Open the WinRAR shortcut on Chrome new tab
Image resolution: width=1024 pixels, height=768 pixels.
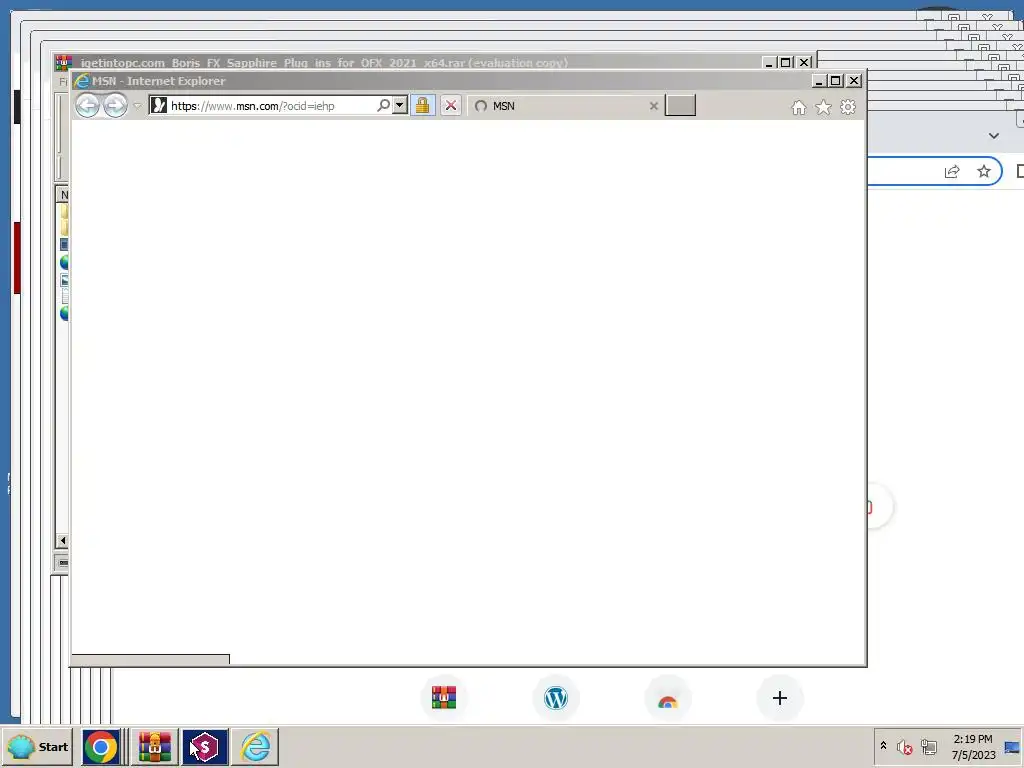pos(444,697)
